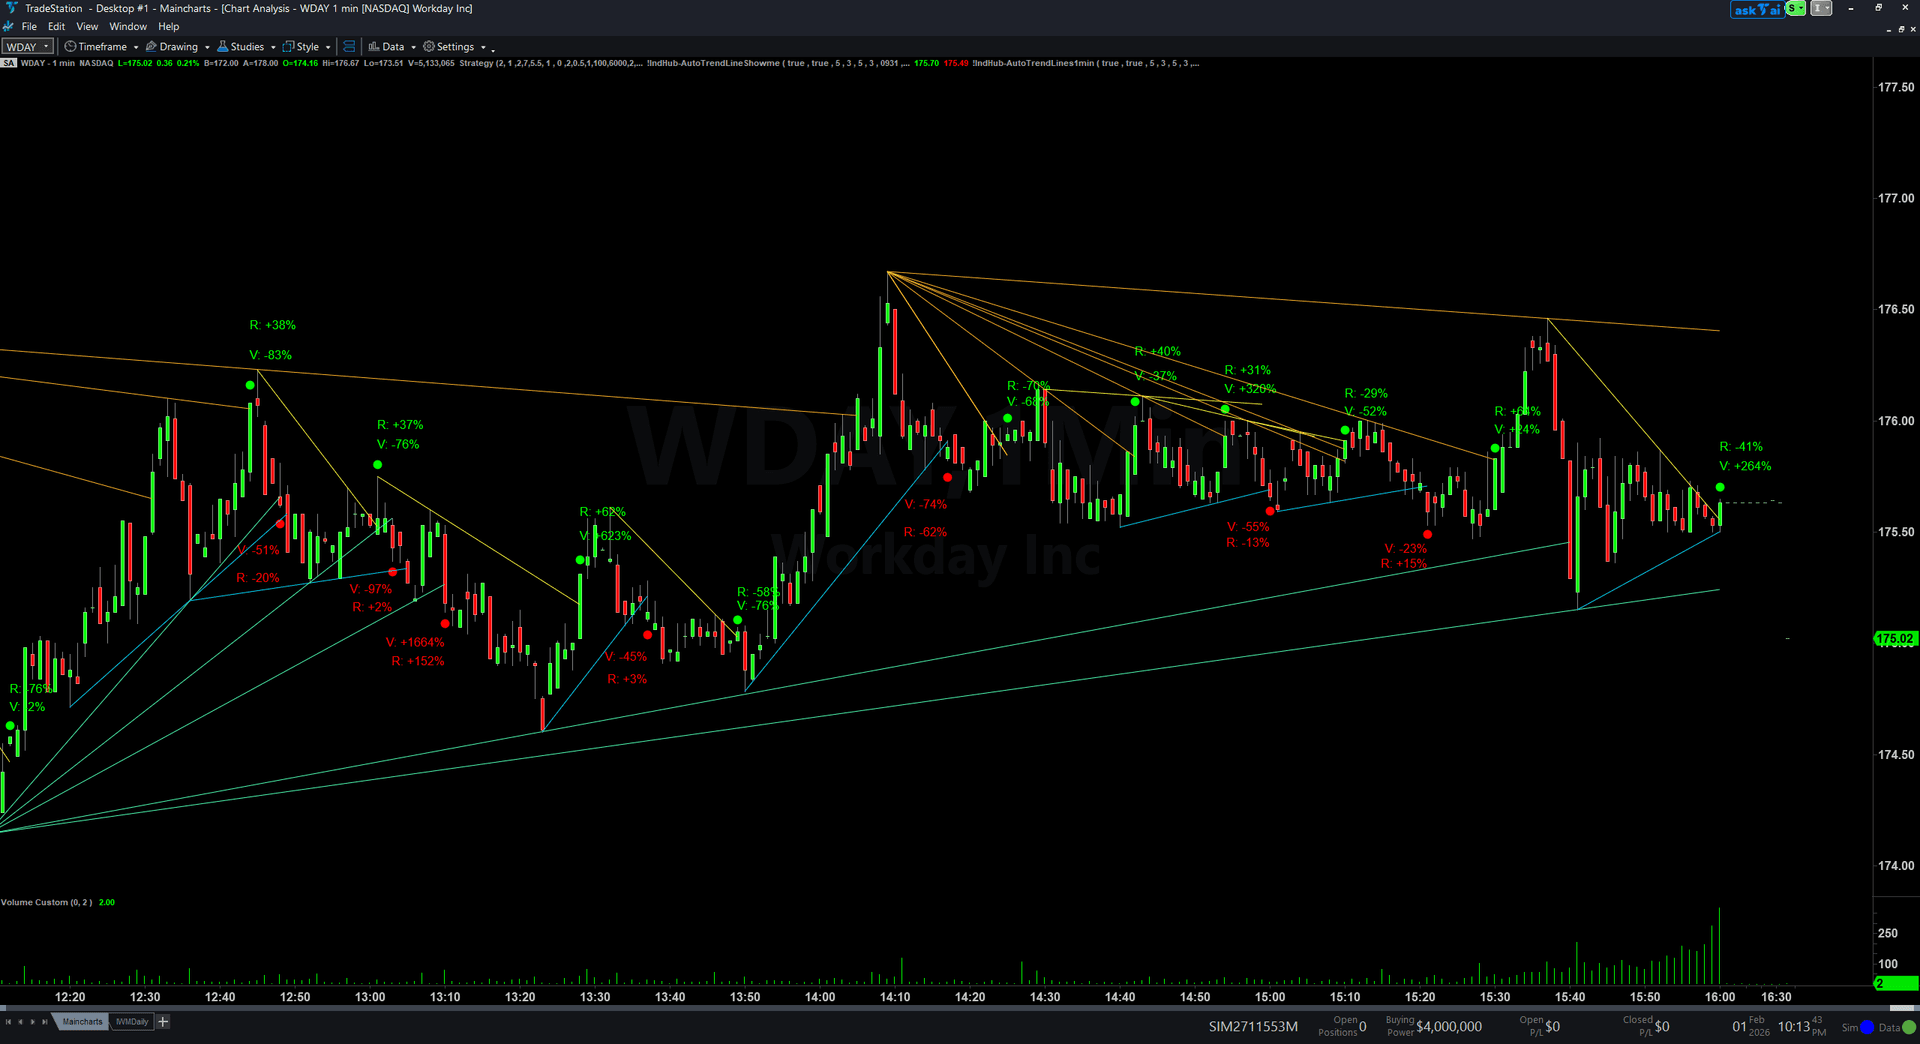Click the first-page navigation arrow bottom left
Screen dimensions: 1920x1044
[x=9, y=1021]
